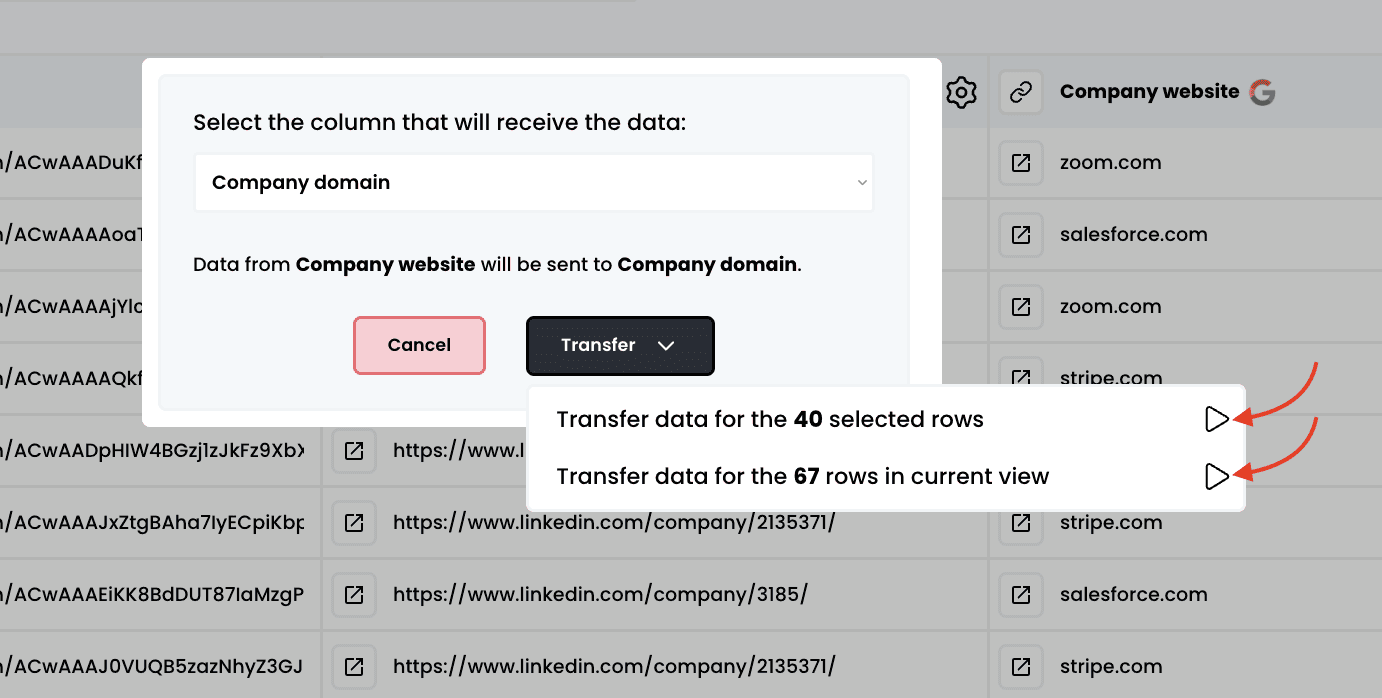
Task: Run play icon for 40 selected rows transfer
Action: click(x=1216, y=420)
